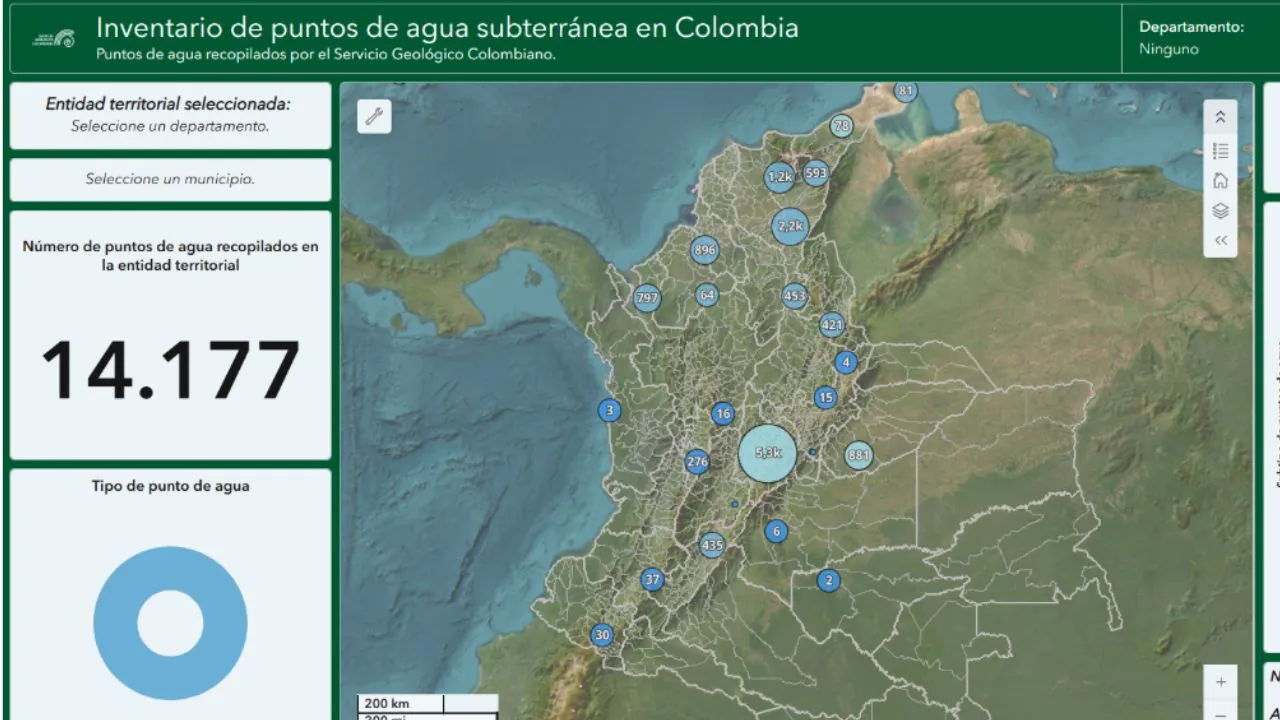The height and width of the screenshot is (720, 1280).
Task: Open the Departamento selector showing Ninguno
Action: click(x=1200, y=38)
